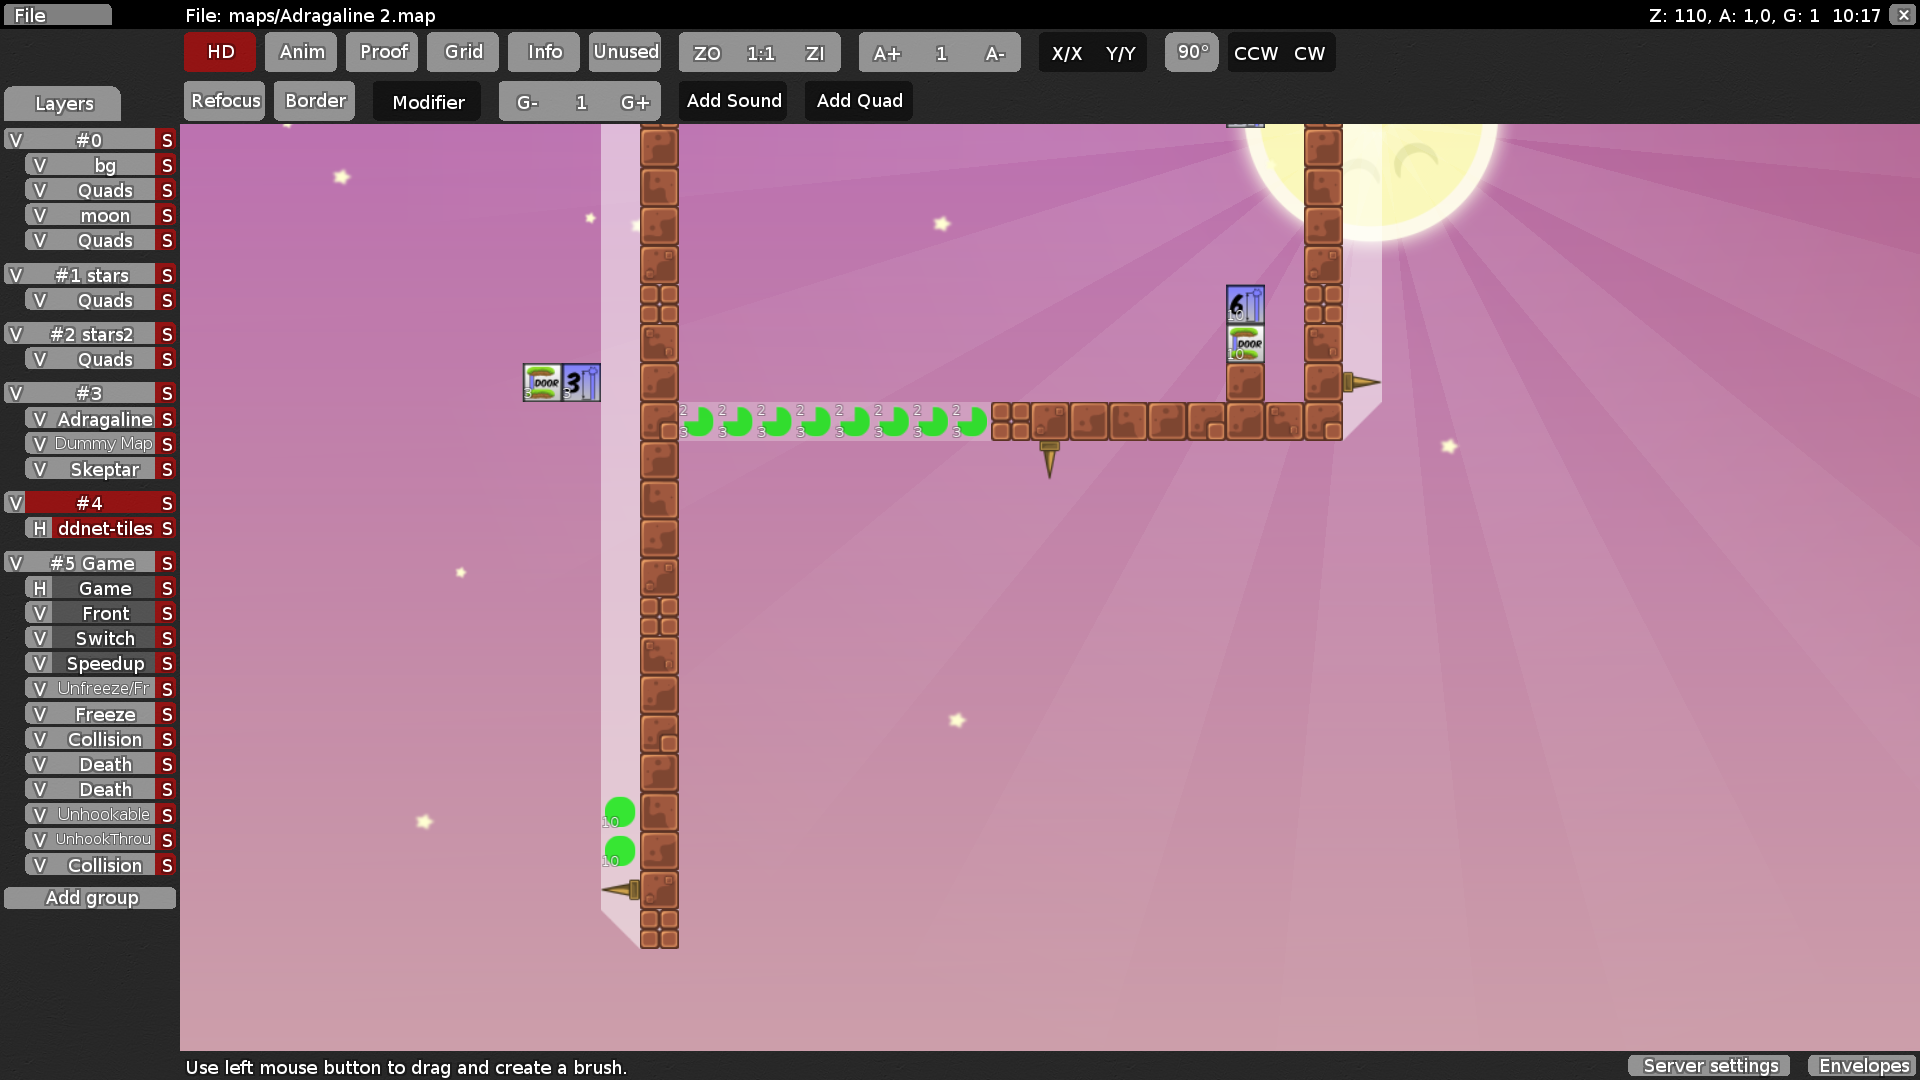This screenshot has height=1080, width=1920.
Task: Open settings for the Skeptar layer
Action: pos(166,468)
